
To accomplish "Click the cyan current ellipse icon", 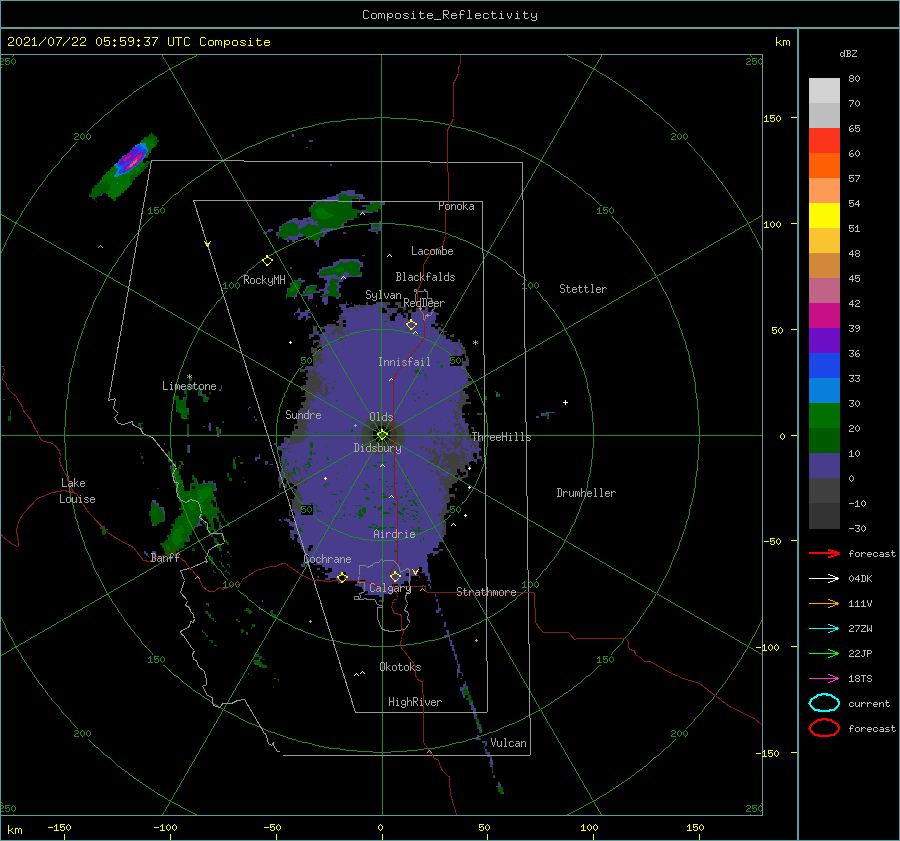I will point(824,703).
